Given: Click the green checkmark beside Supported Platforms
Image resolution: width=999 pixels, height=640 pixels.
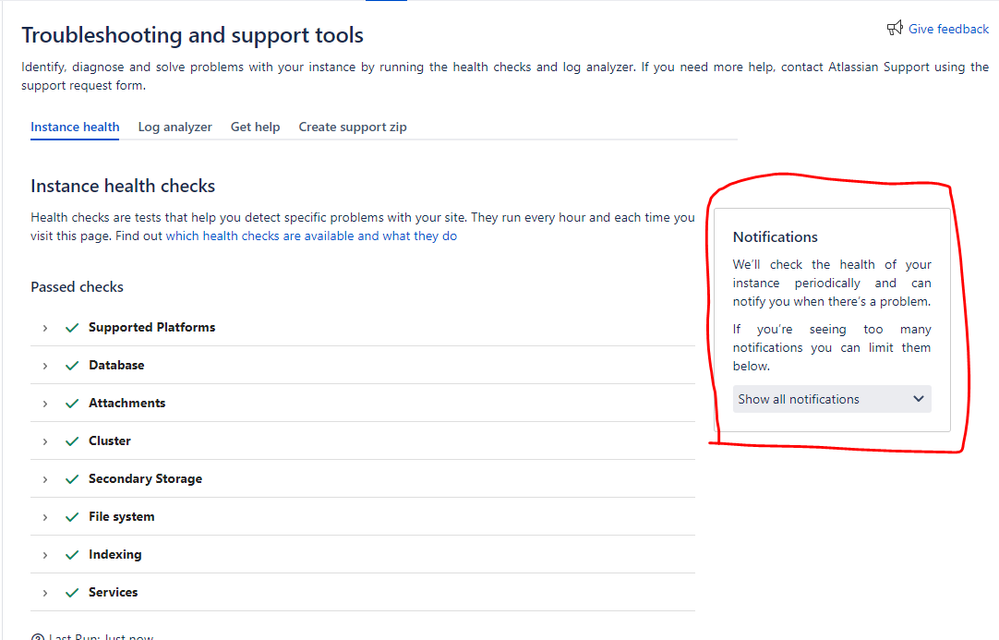Looking at the screenshot, I should [x=72, y=327].
